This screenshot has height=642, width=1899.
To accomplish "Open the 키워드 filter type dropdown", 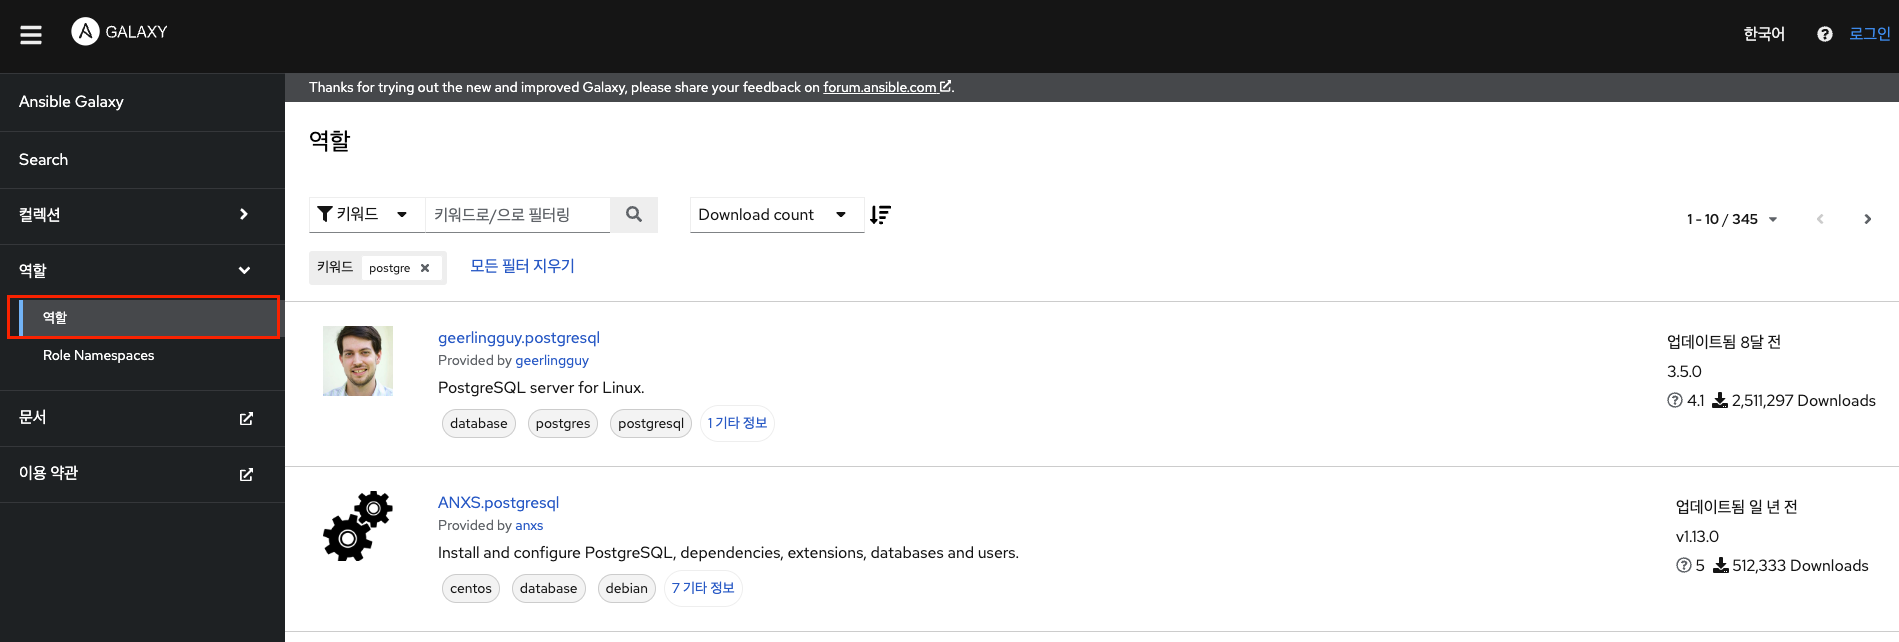I will (x=366, y=214).
